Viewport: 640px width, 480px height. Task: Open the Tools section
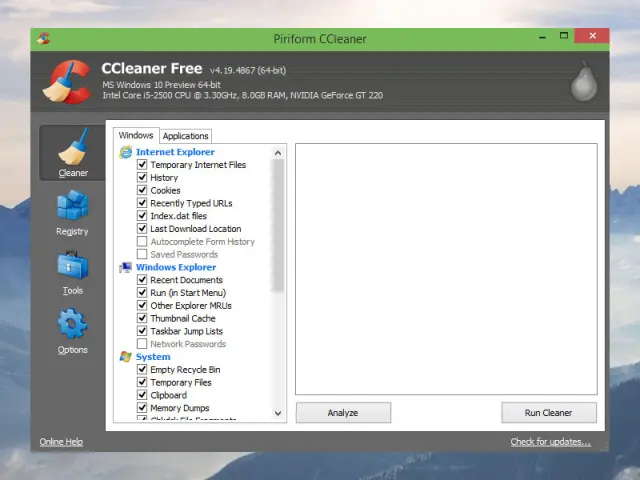pos(72,271)
